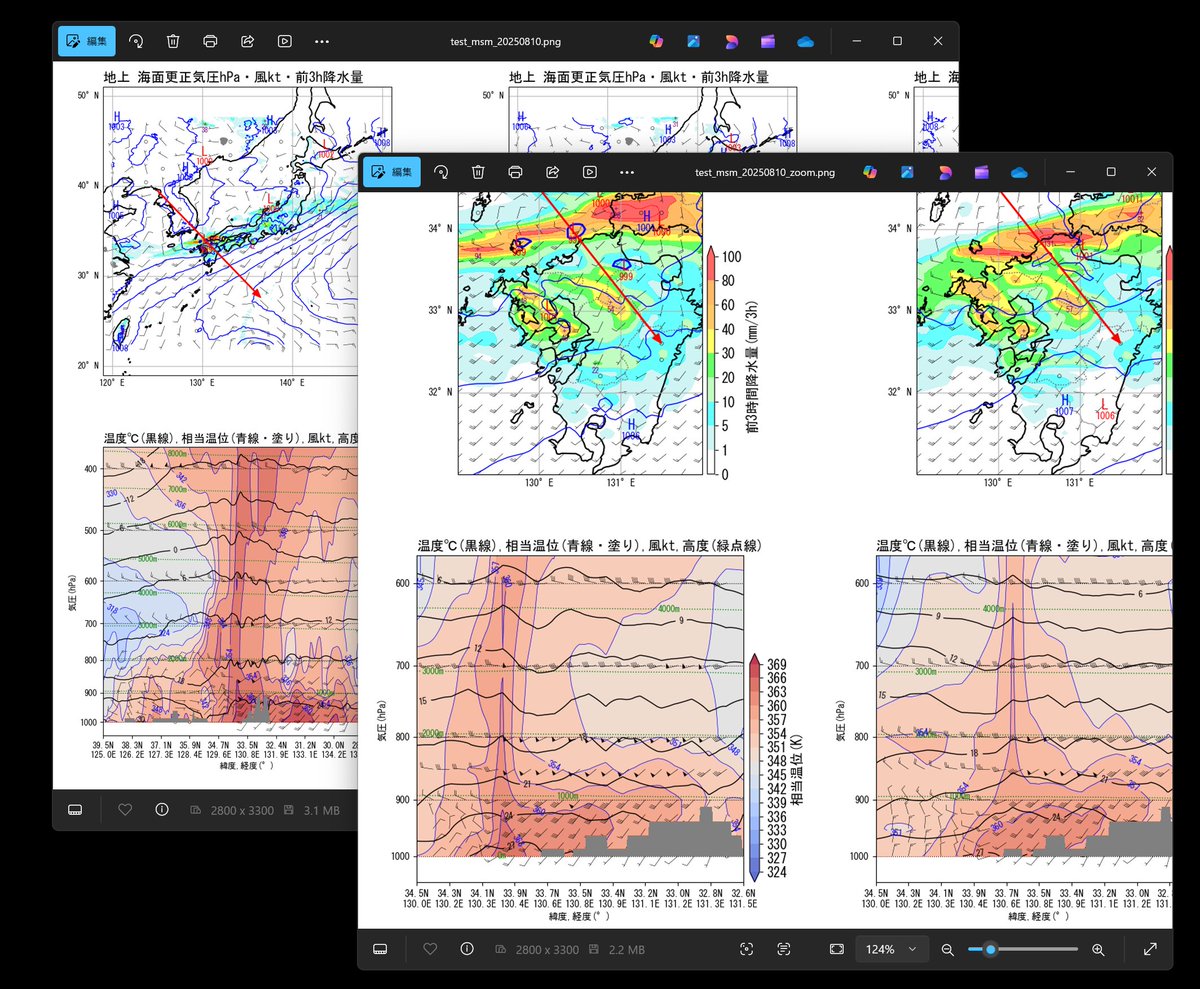Add zoom.png image to favorites
Viewport: 1200px width, 989px height.
pos(430,949)
